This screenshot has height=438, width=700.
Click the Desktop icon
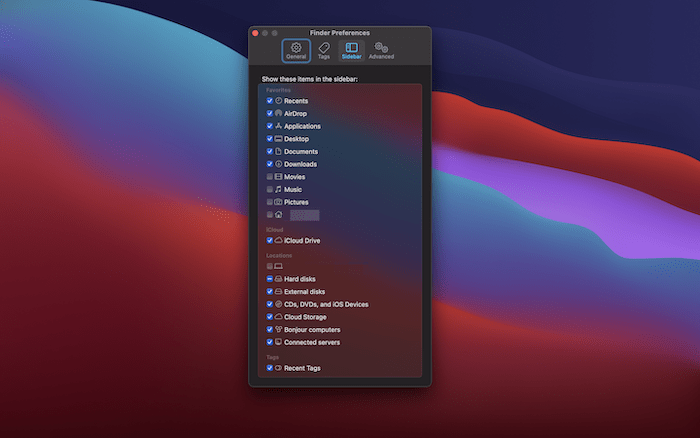click(279, 138)
